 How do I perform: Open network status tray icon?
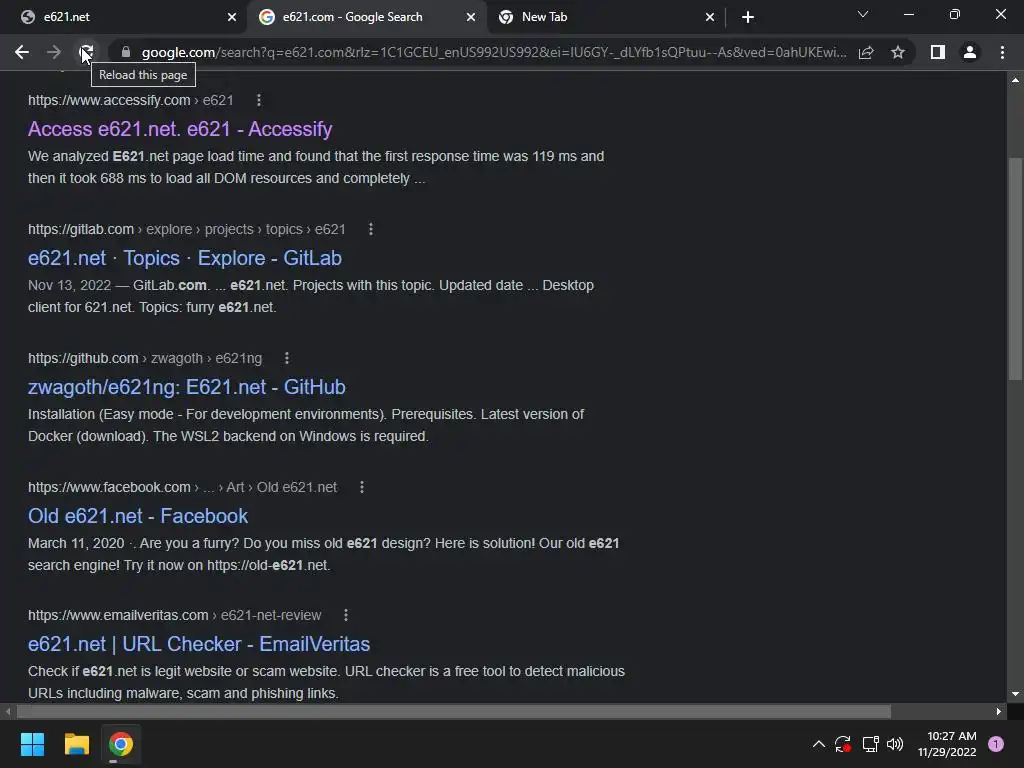pyautogui.click(x=870, y=744)
